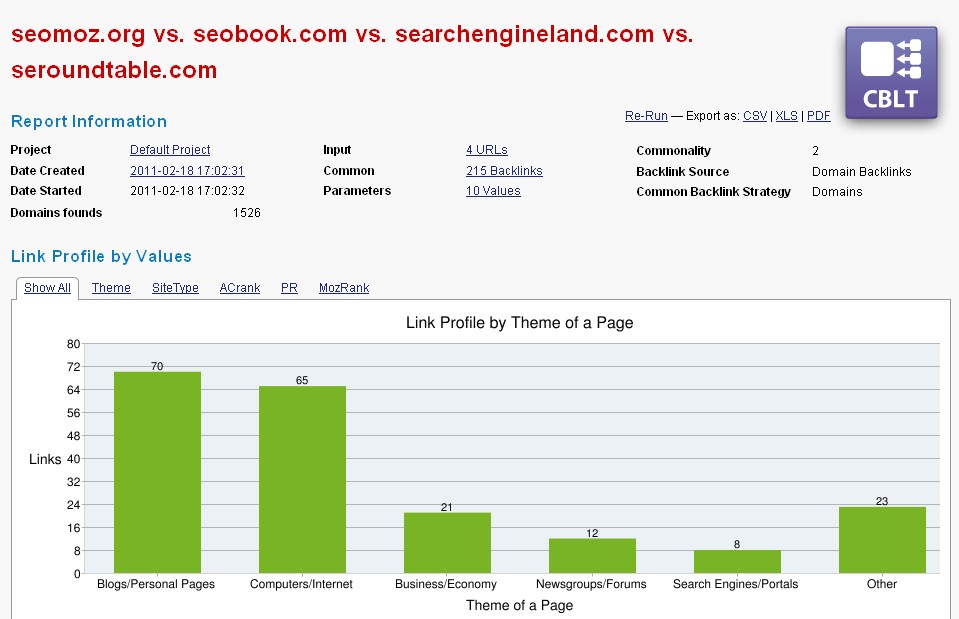Switch to the SiteType tab

[175, 287]
